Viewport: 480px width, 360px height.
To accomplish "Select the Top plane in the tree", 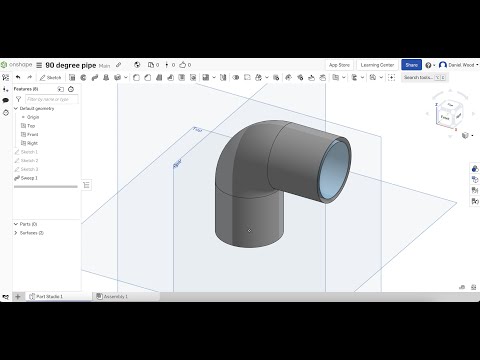I will point(31,126).
